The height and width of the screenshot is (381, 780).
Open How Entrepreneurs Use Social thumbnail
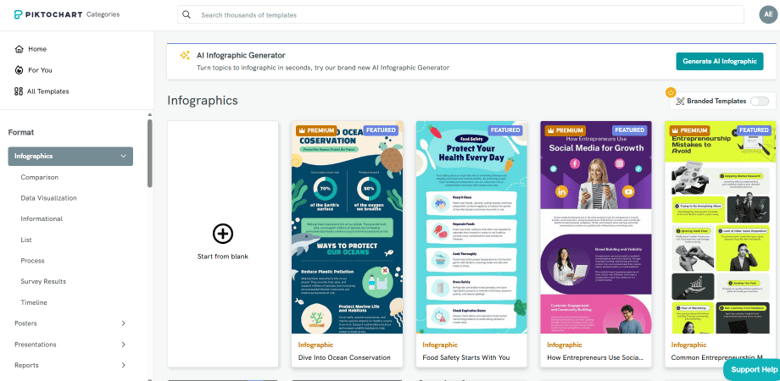596,227
